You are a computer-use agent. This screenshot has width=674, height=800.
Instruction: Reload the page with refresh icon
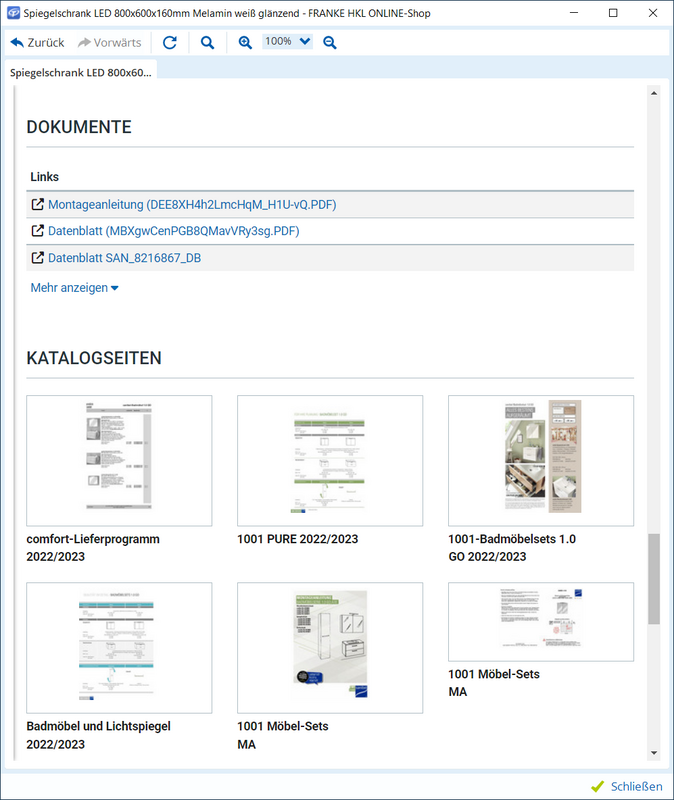(170, 43)
